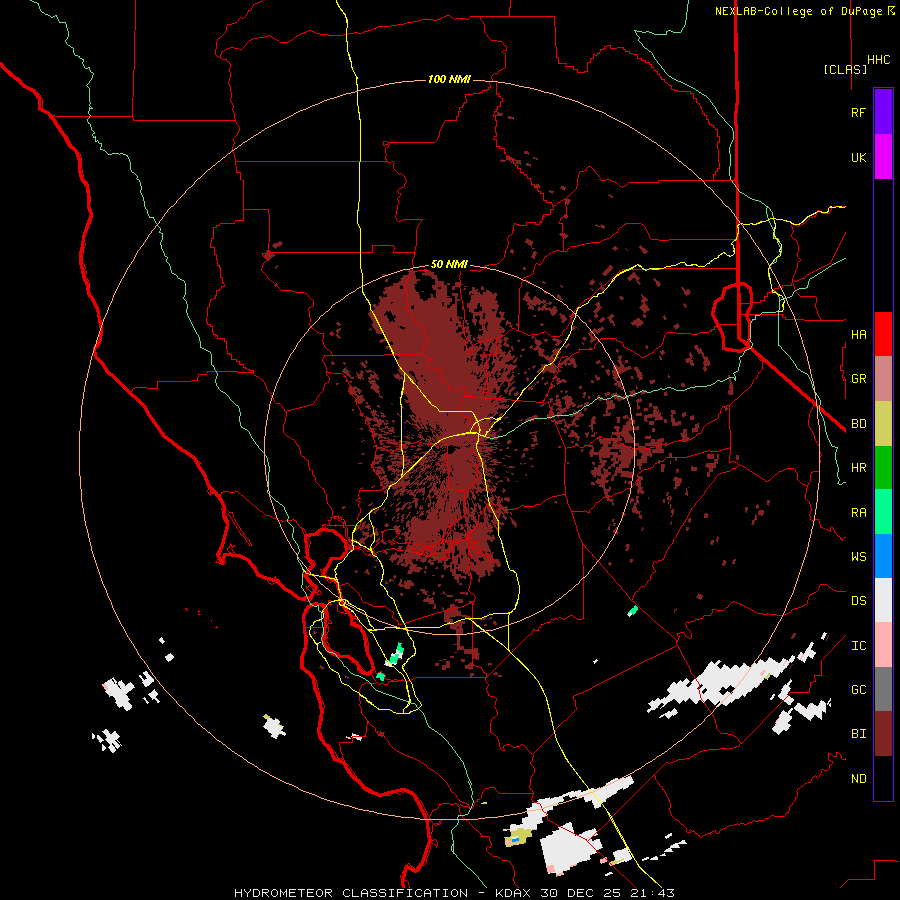This screenshot has width=900, height=900.
Task: Click the ND legend label
Action: coord(858,779)
